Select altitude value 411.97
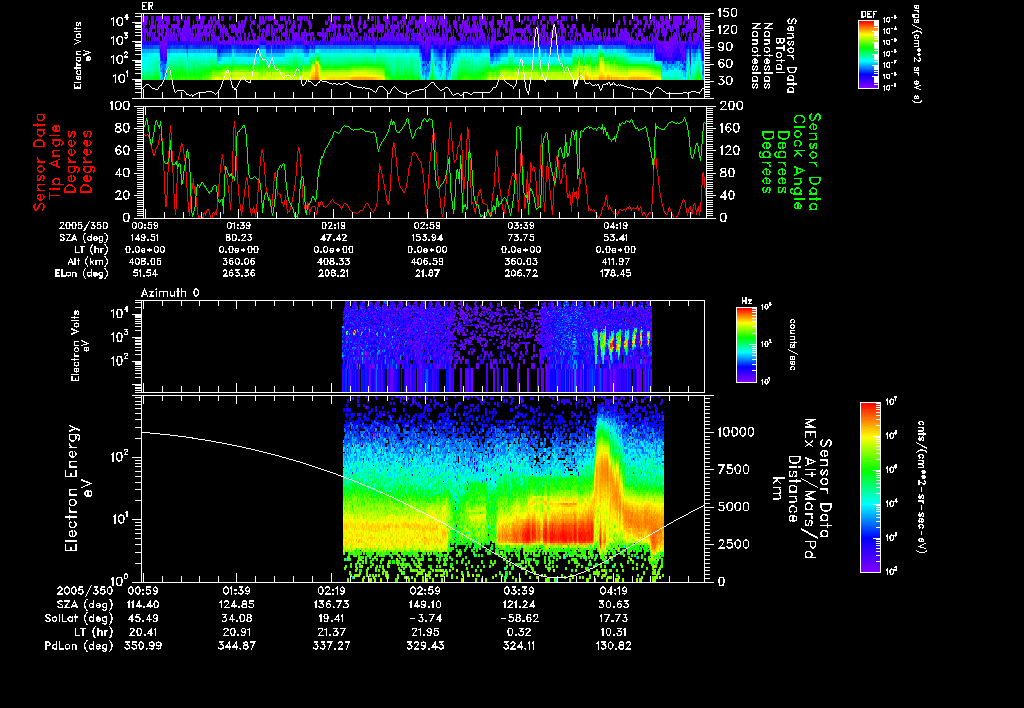1024x708 pixels. click(x=615, y=261)
